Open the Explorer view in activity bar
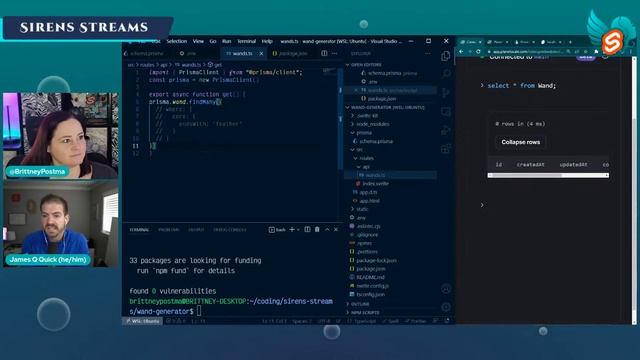The image size is (640, 360). (x=446, y=56)
